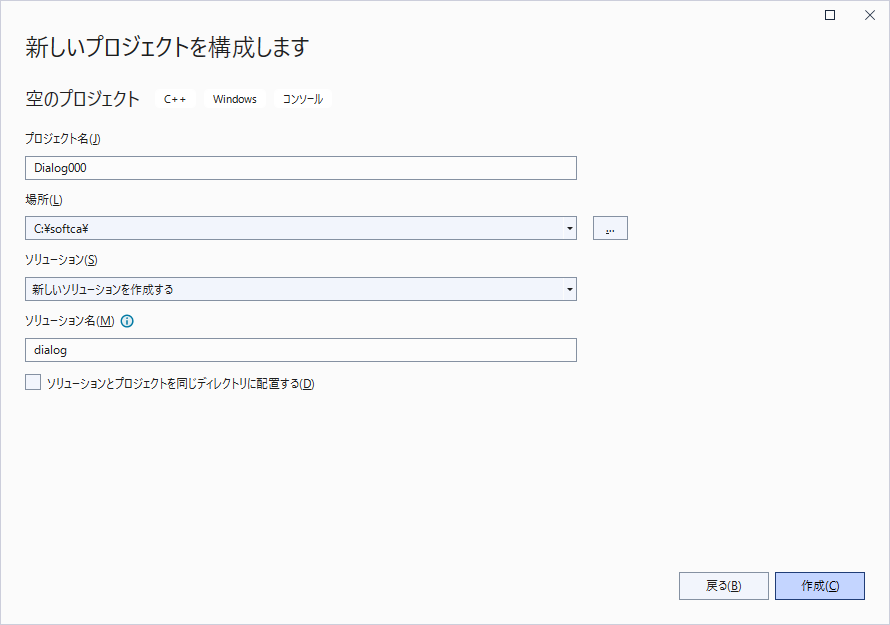Image resolution: width=890 pixels, height=625 pixels.
Task: Enable placing solution and project in same directory
Action: [x=34, y=382]
